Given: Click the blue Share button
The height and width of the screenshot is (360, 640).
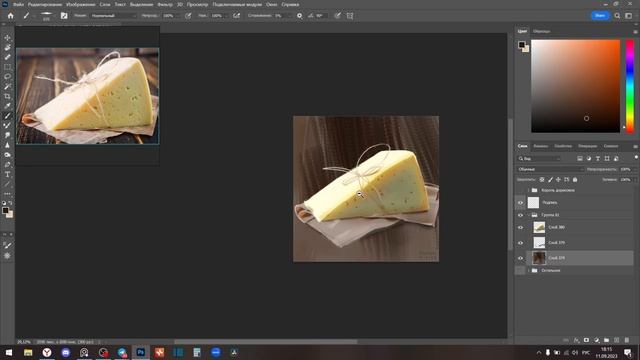Looking at the screenshot, I should click(600, 16).
